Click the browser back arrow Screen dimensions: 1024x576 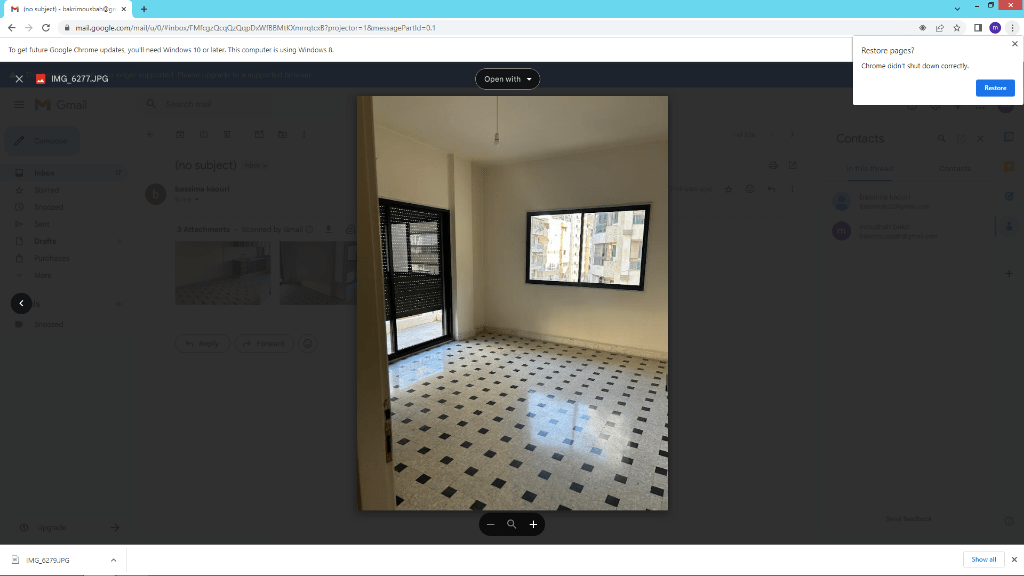click(x=11, y=28)
